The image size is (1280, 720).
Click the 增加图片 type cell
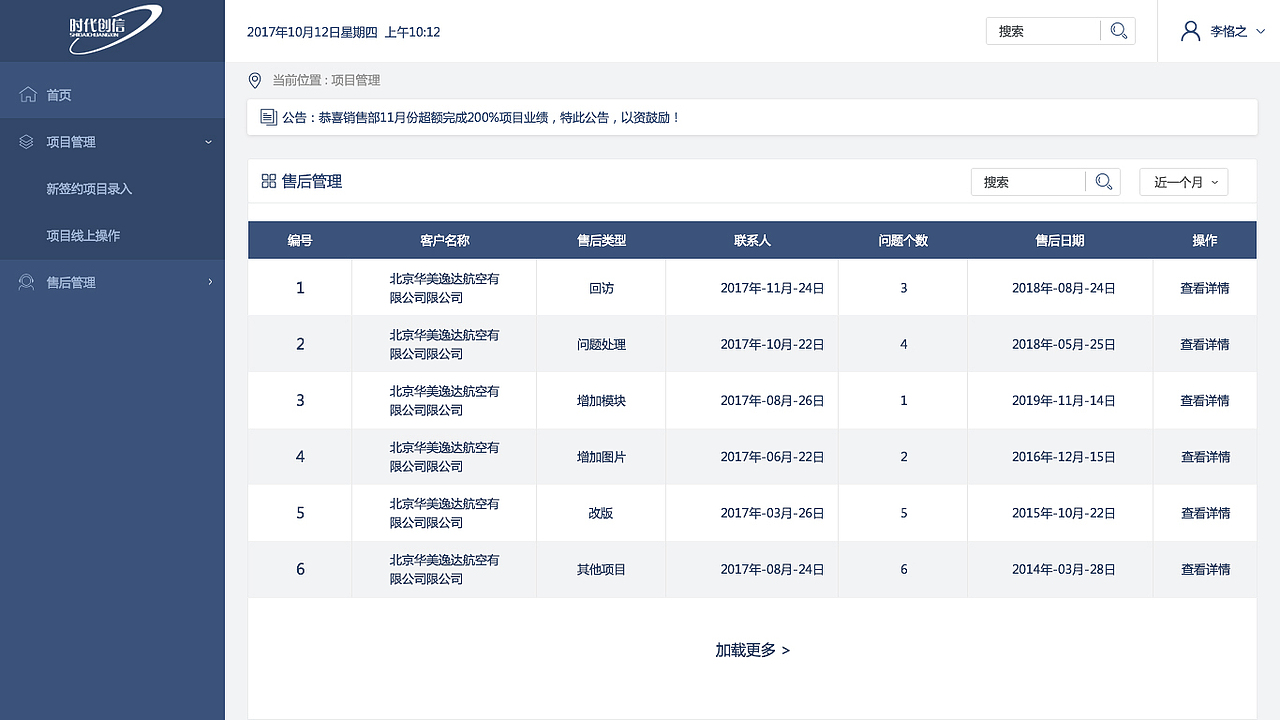(x=601, y=457)
